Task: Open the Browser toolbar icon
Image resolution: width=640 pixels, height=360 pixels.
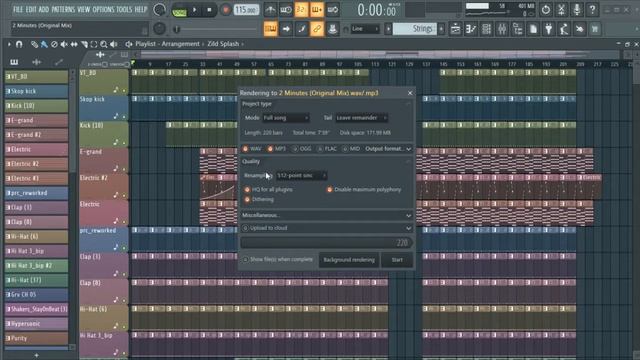Action: click(x=517, y=29)
